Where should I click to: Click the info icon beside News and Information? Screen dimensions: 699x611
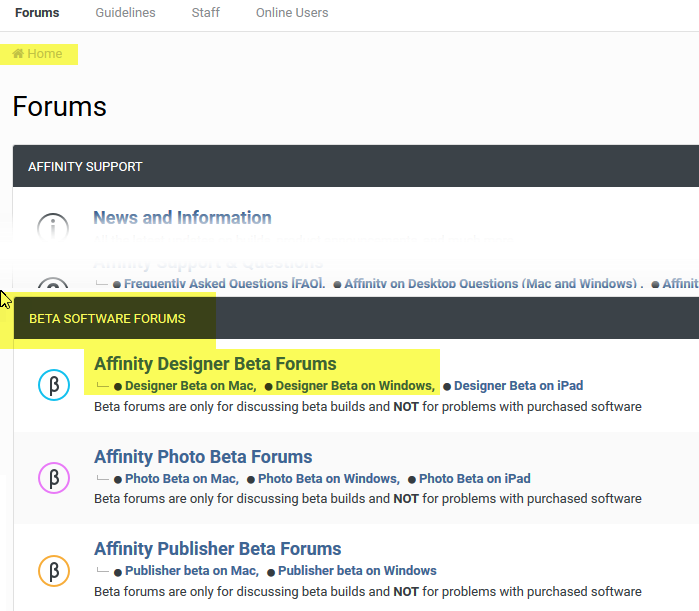coord(53,226)
